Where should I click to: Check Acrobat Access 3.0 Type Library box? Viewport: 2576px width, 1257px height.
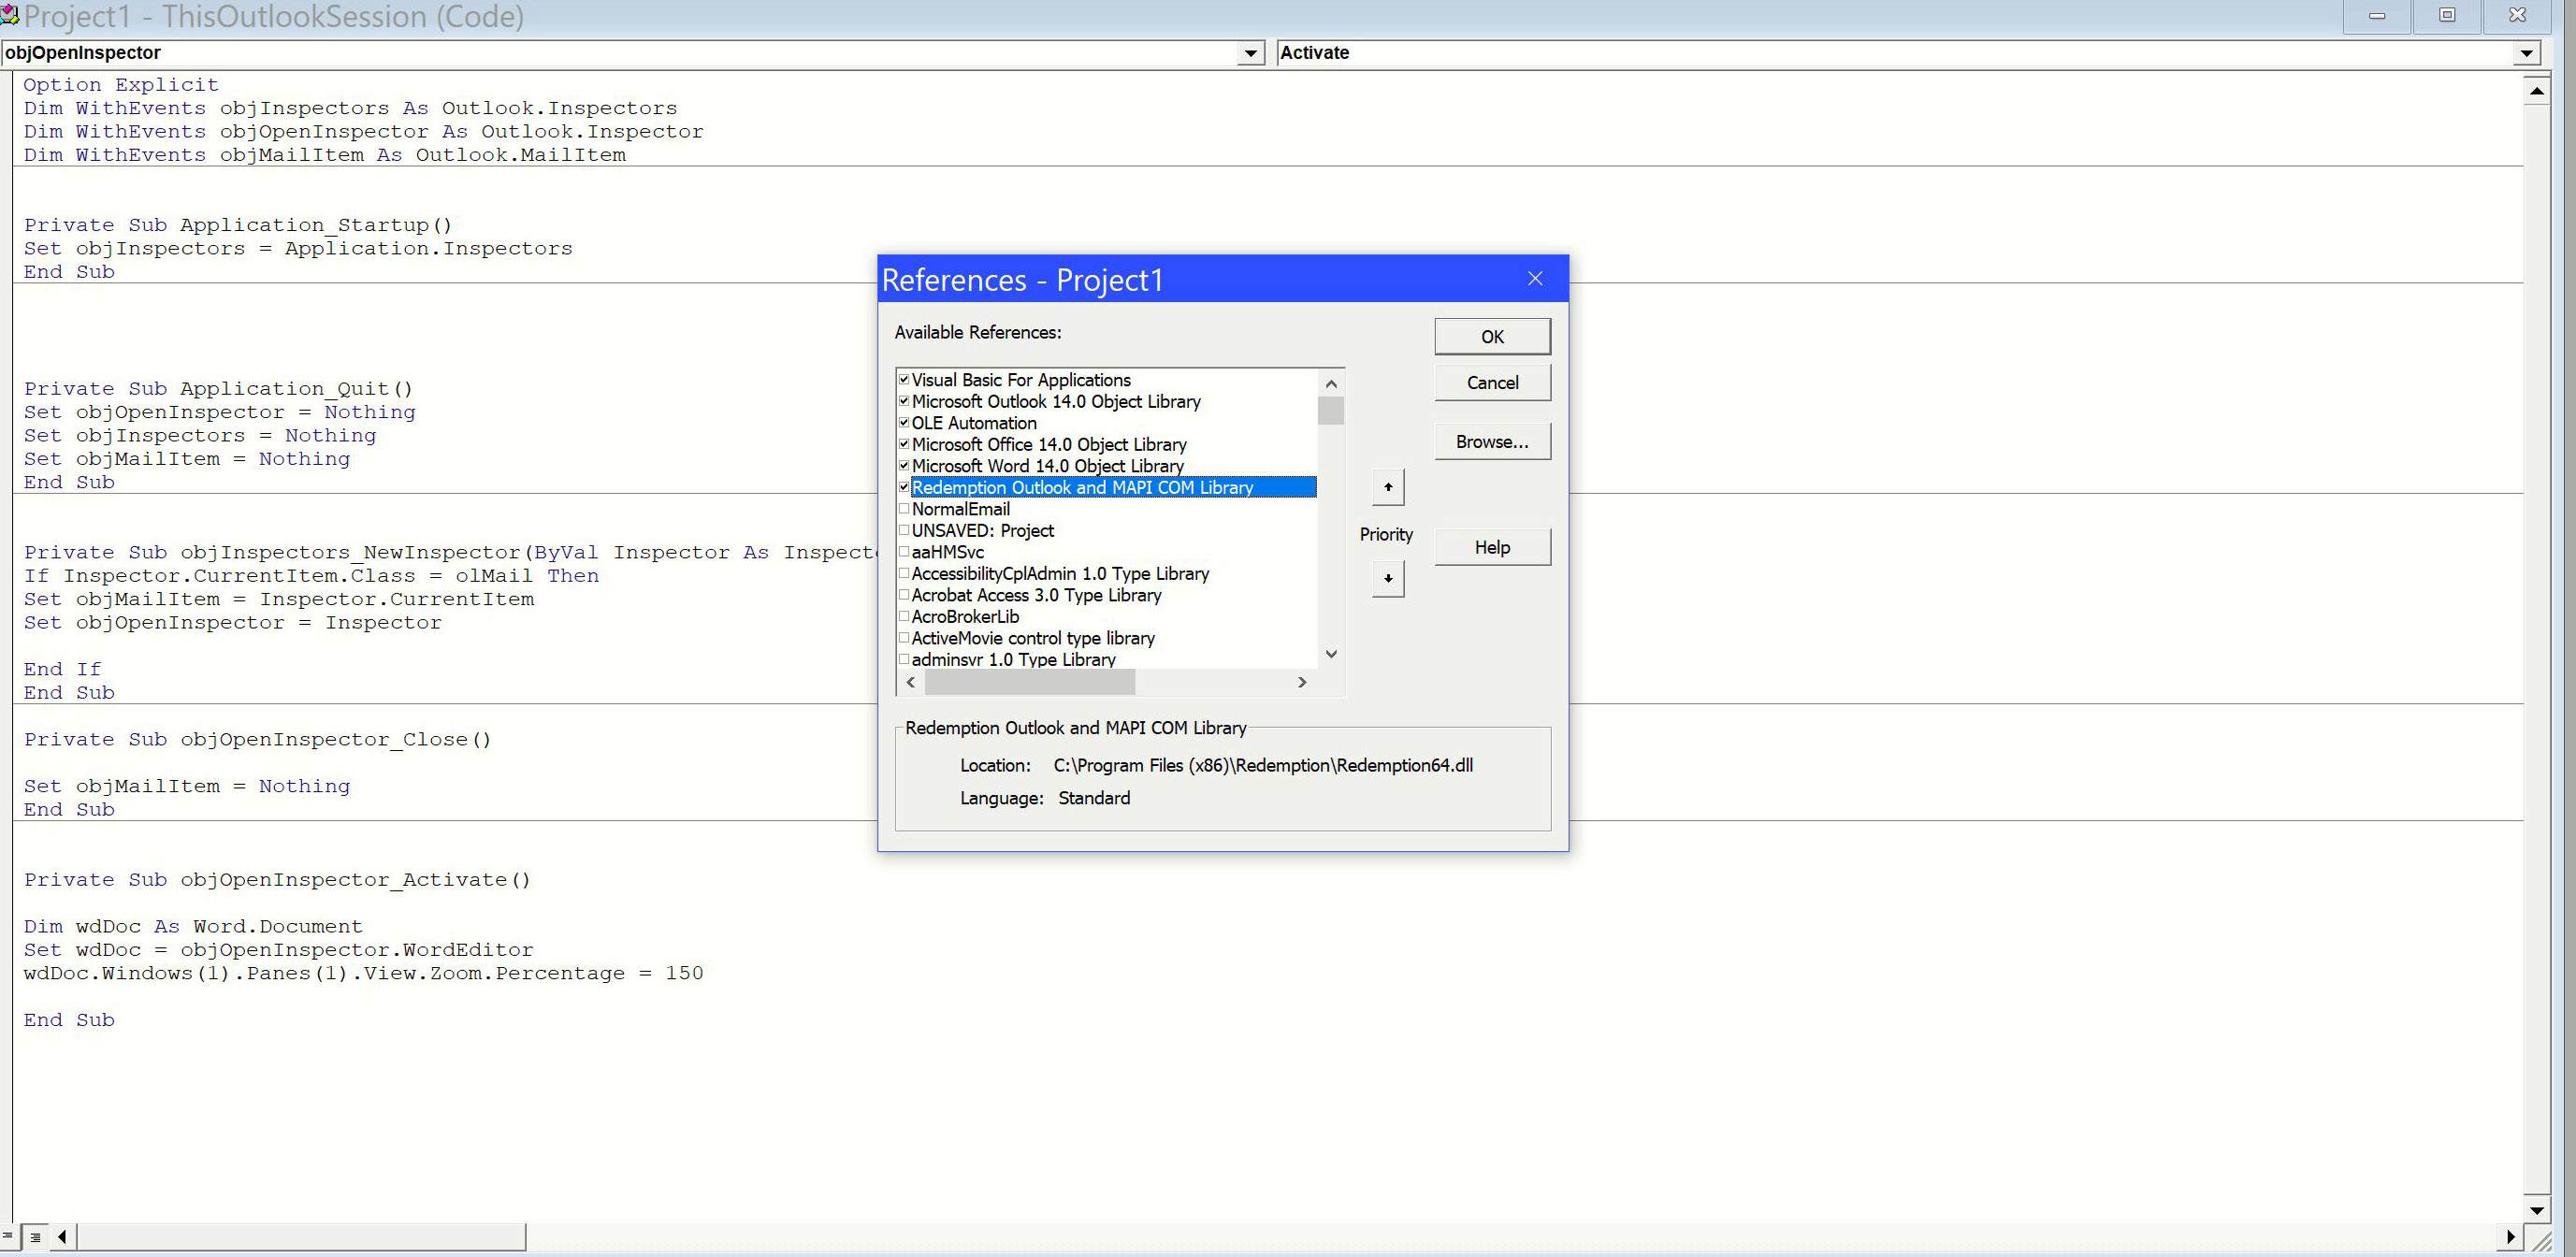click(904, 595)
